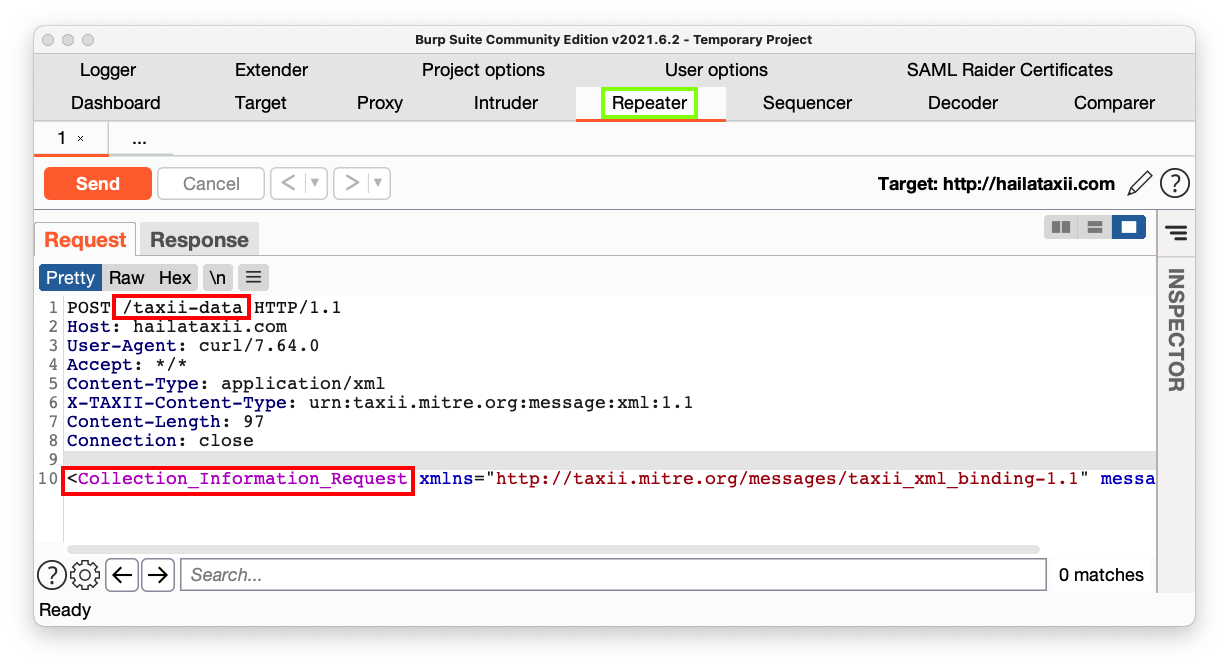Select the combined tabbed view layout
Image resolution: width=1229 pixels, height=668 pixels.
[x=1129, y=227]
